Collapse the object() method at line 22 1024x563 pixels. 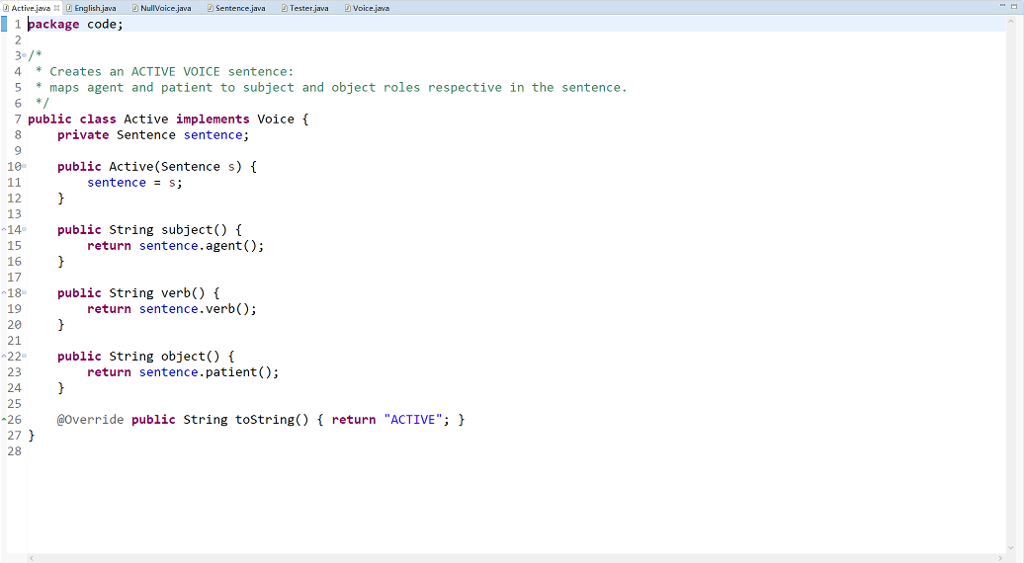(x=23, y=357)
